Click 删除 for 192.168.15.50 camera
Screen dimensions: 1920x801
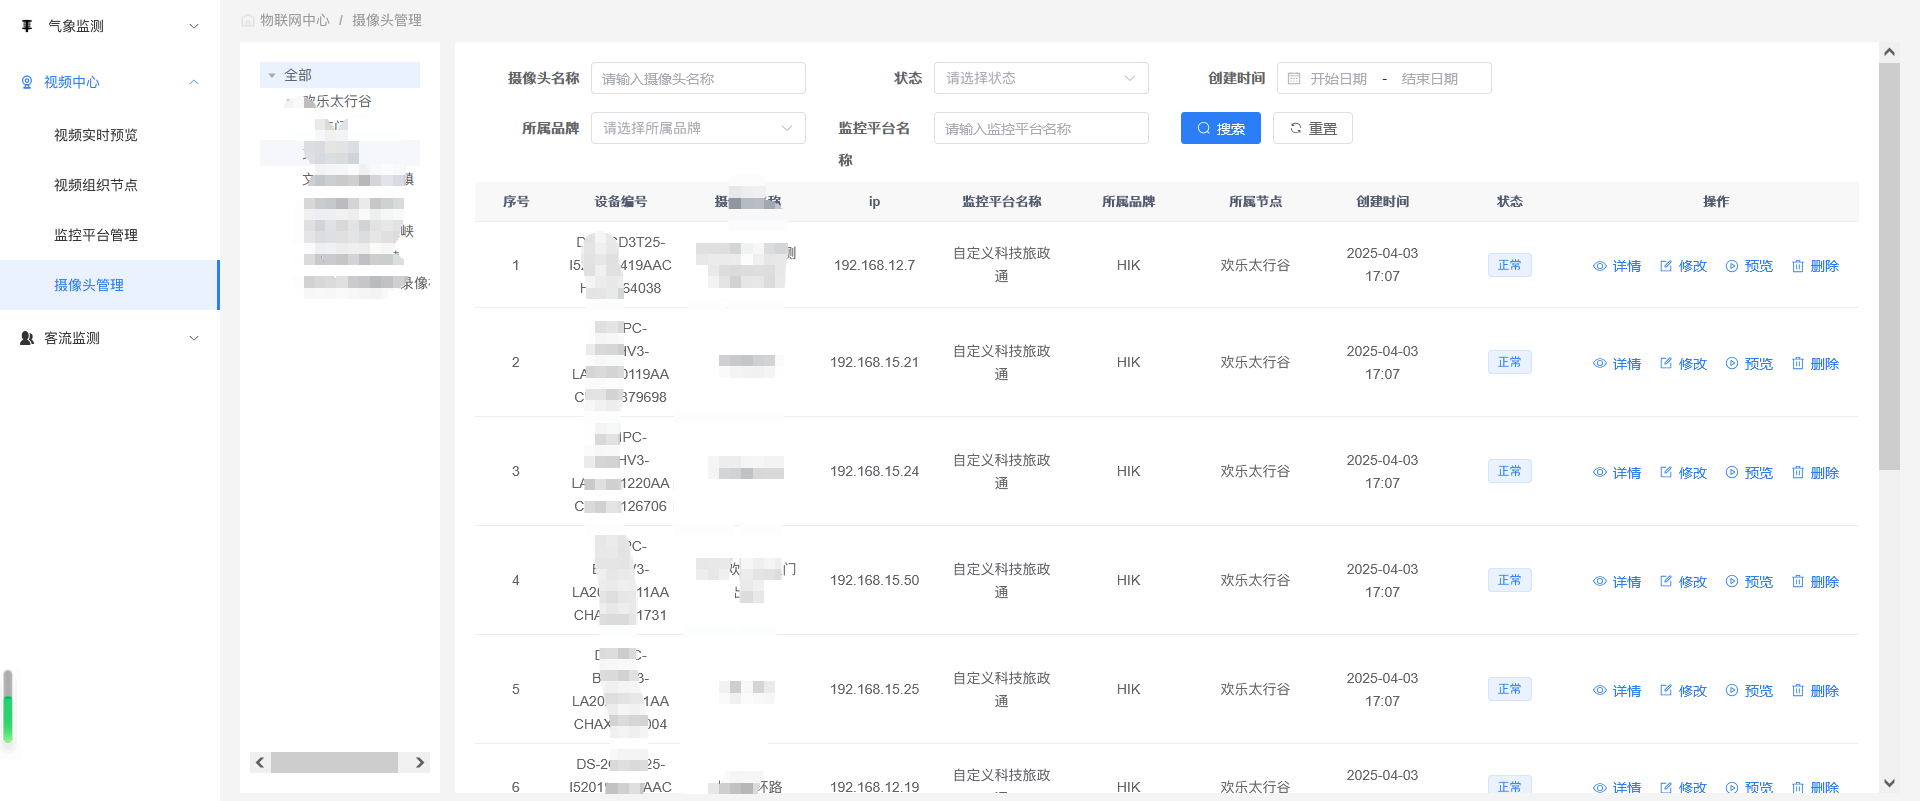point(1815,582)
